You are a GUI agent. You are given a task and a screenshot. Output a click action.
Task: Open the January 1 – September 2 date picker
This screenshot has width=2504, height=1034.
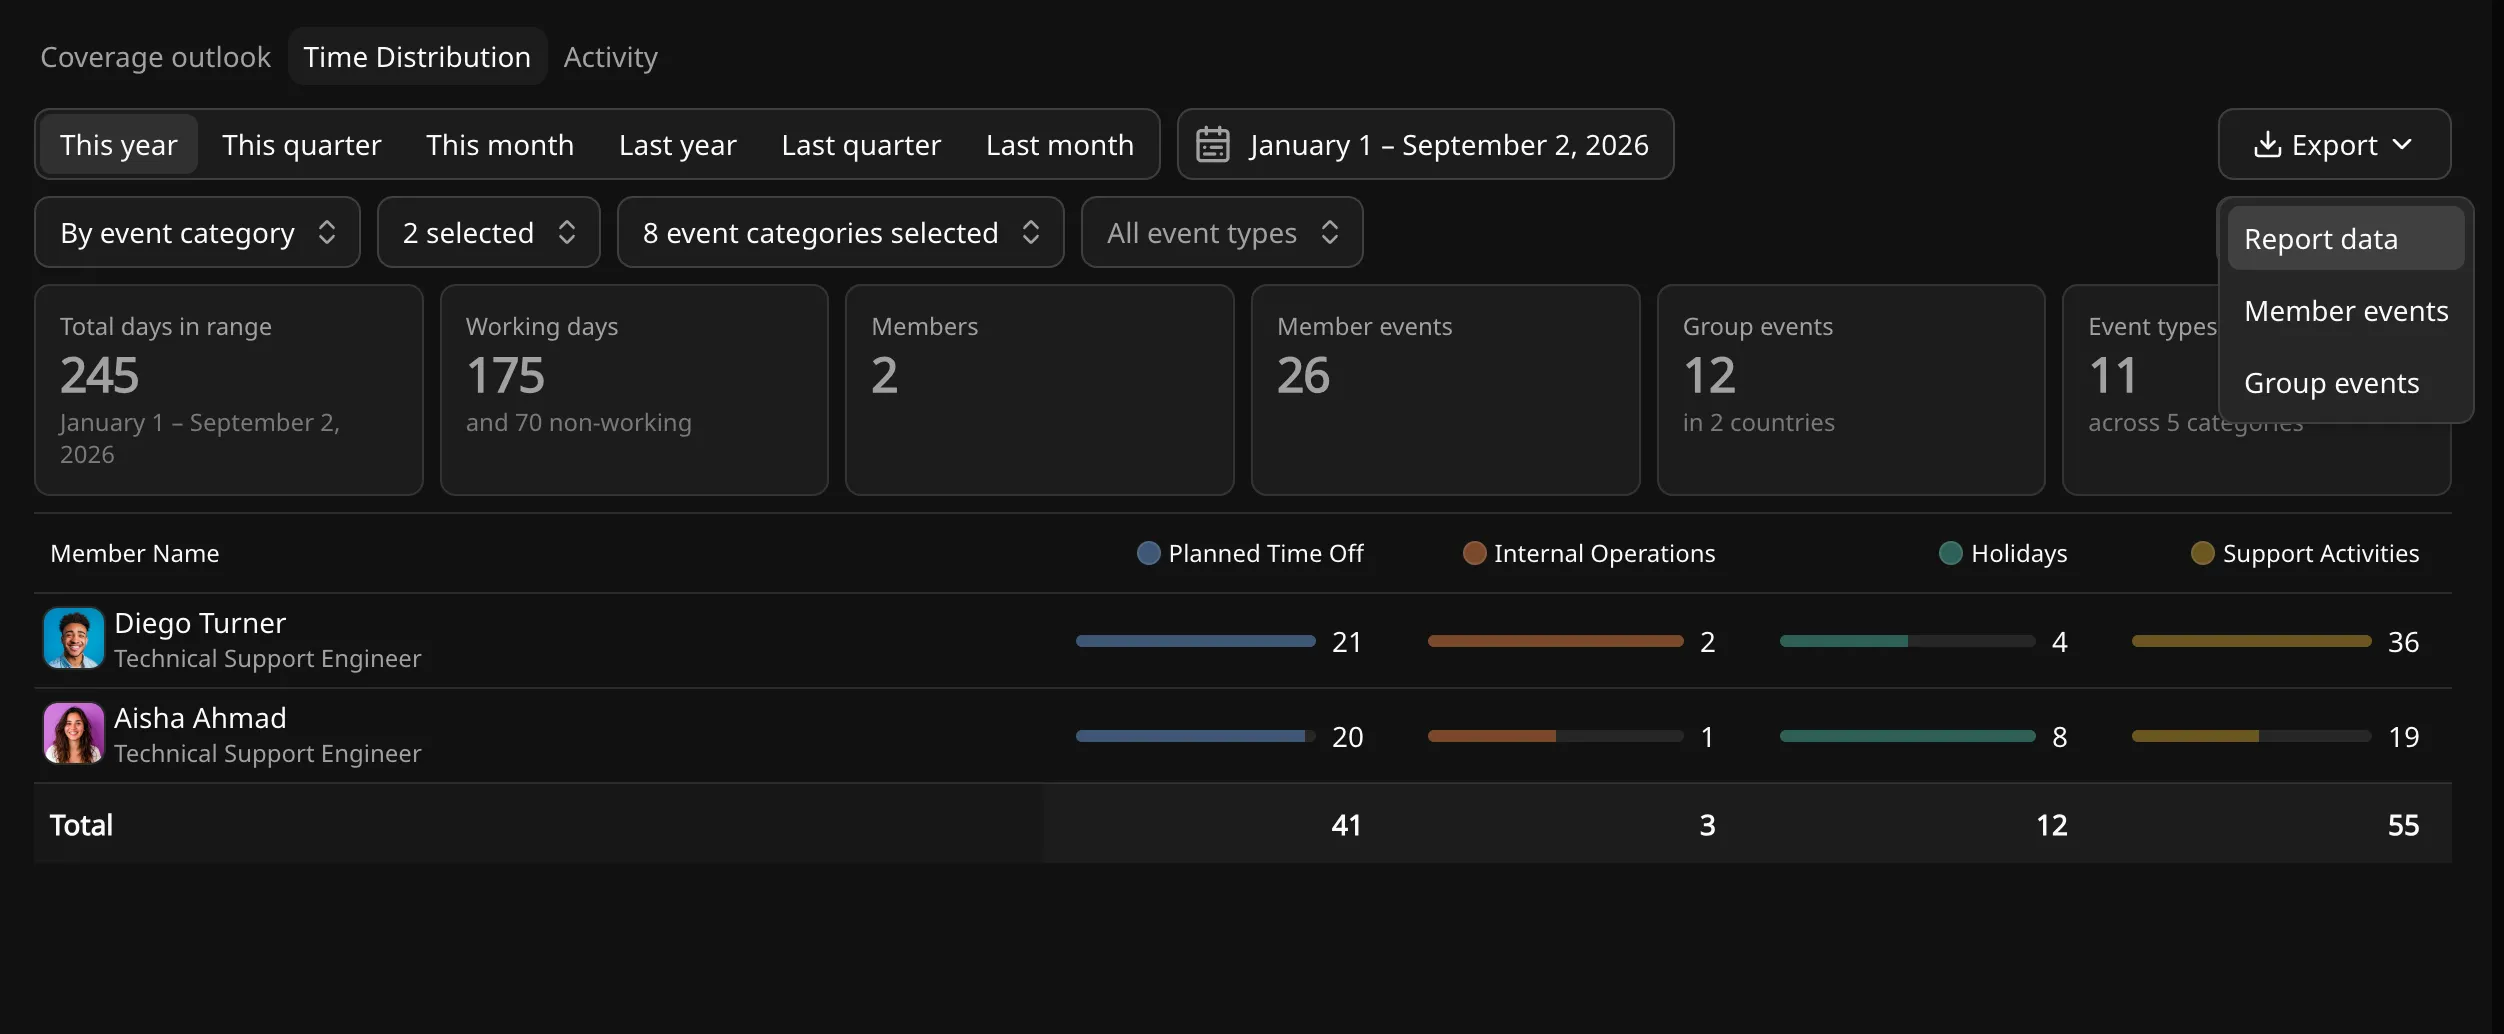coord(1425,144)
